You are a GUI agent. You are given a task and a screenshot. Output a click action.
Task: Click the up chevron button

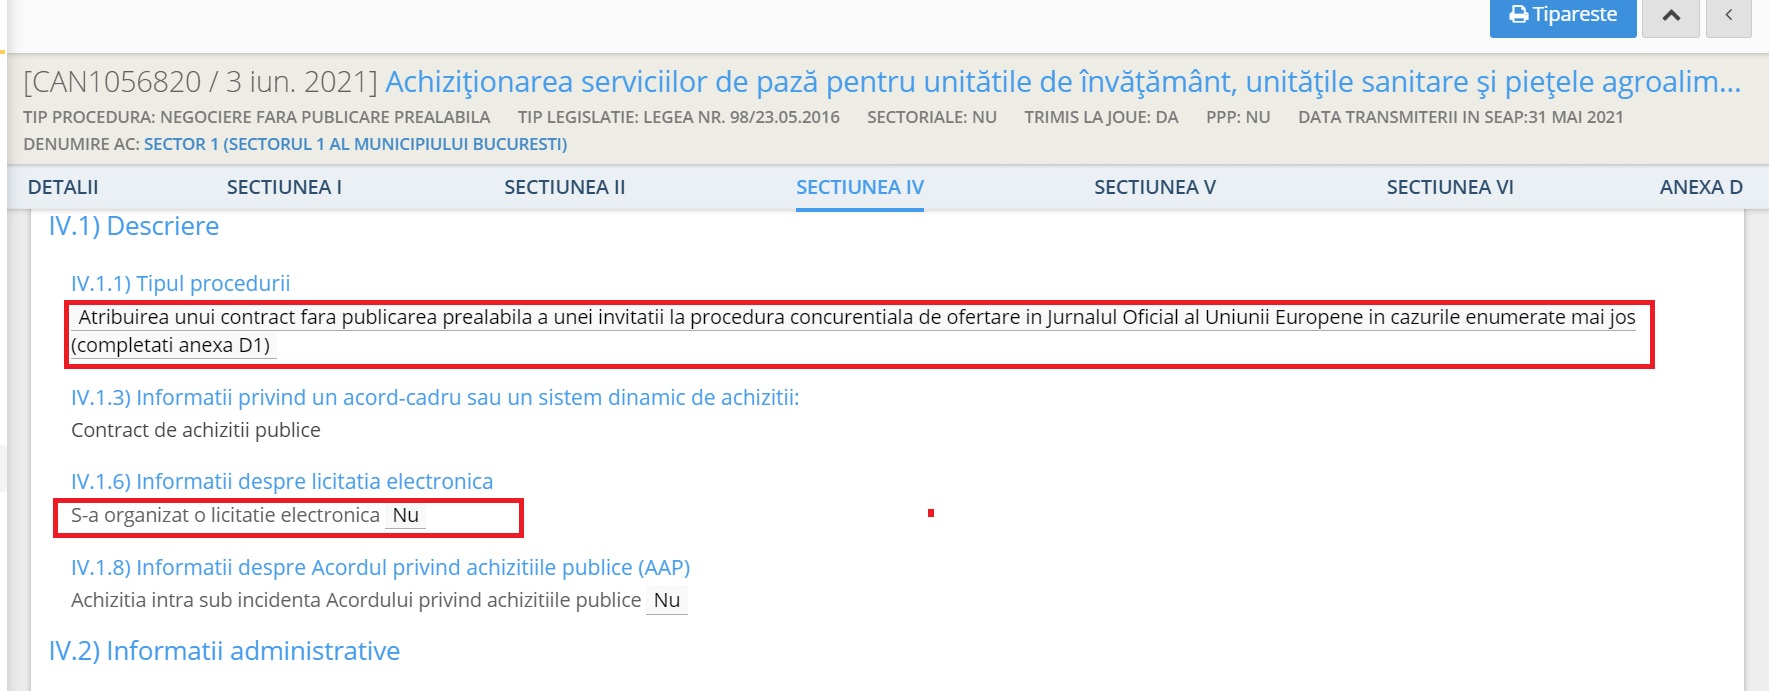(1671, 16)
